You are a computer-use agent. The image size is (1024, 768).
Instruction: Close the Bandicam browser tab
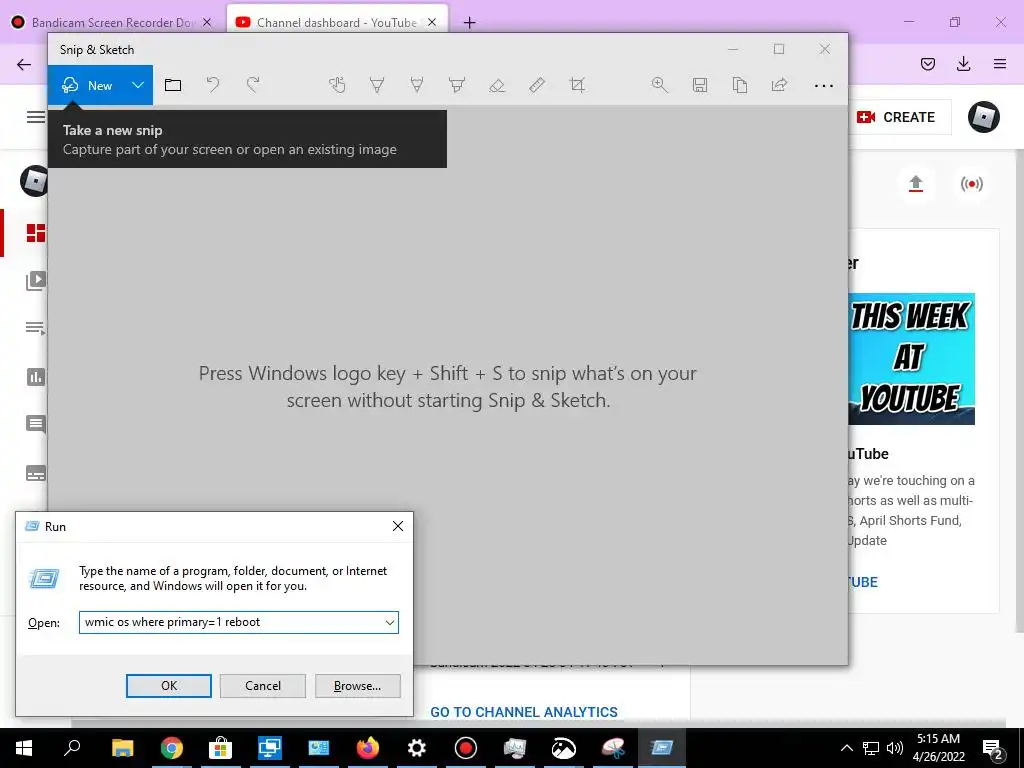pyautogui.click(x=207, y=22)
